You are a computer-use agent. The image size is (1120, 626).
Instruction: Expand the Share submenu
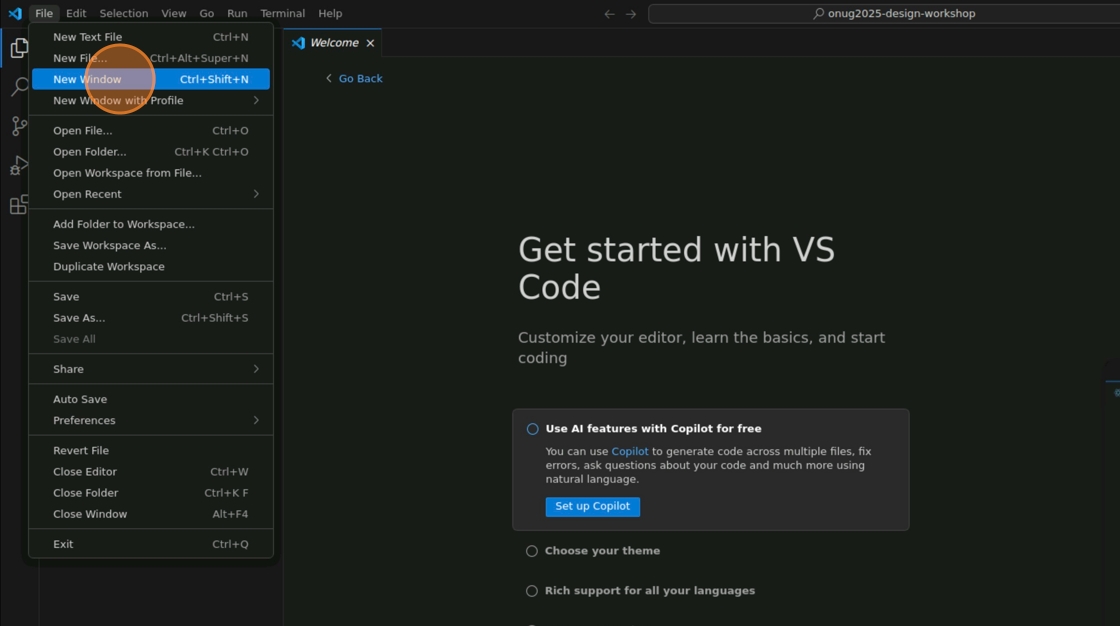(x=151, y=369)
